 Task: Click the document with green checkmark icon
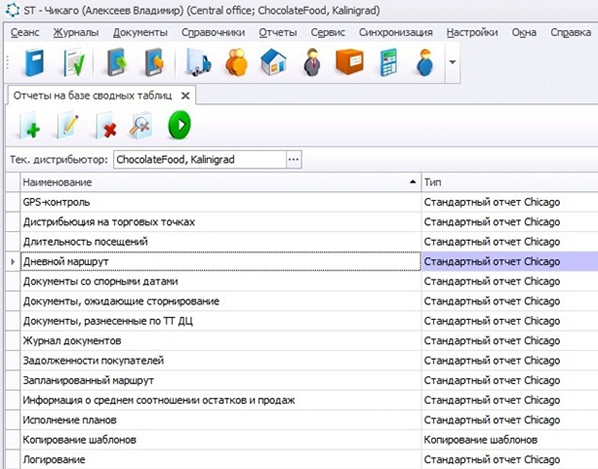(x=74, y=62)
